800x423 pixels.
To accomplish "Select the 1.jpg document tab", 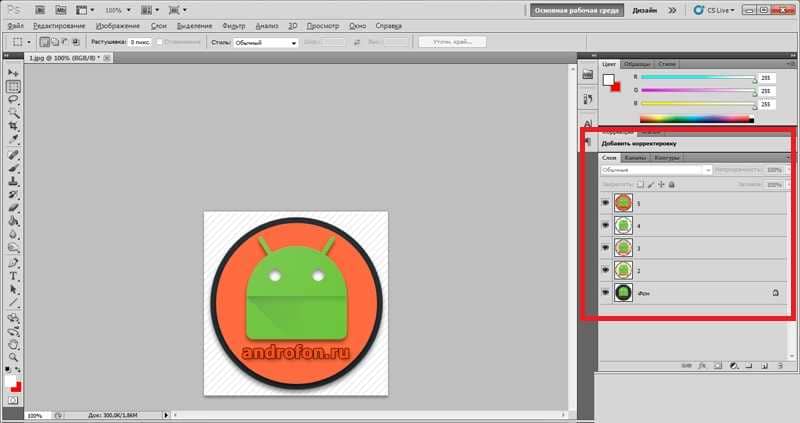I will [x=69, y=58].
